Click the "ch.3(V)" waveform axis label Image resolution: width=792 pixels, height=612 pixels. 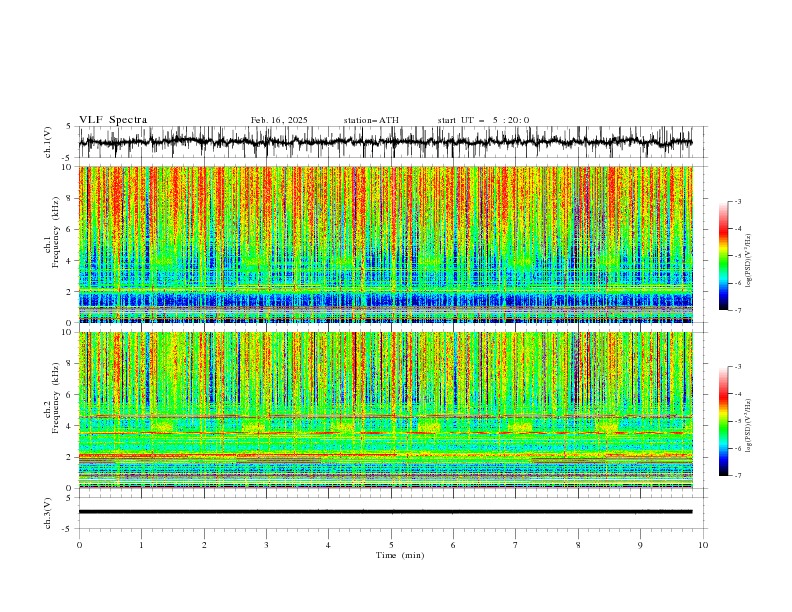48,513
